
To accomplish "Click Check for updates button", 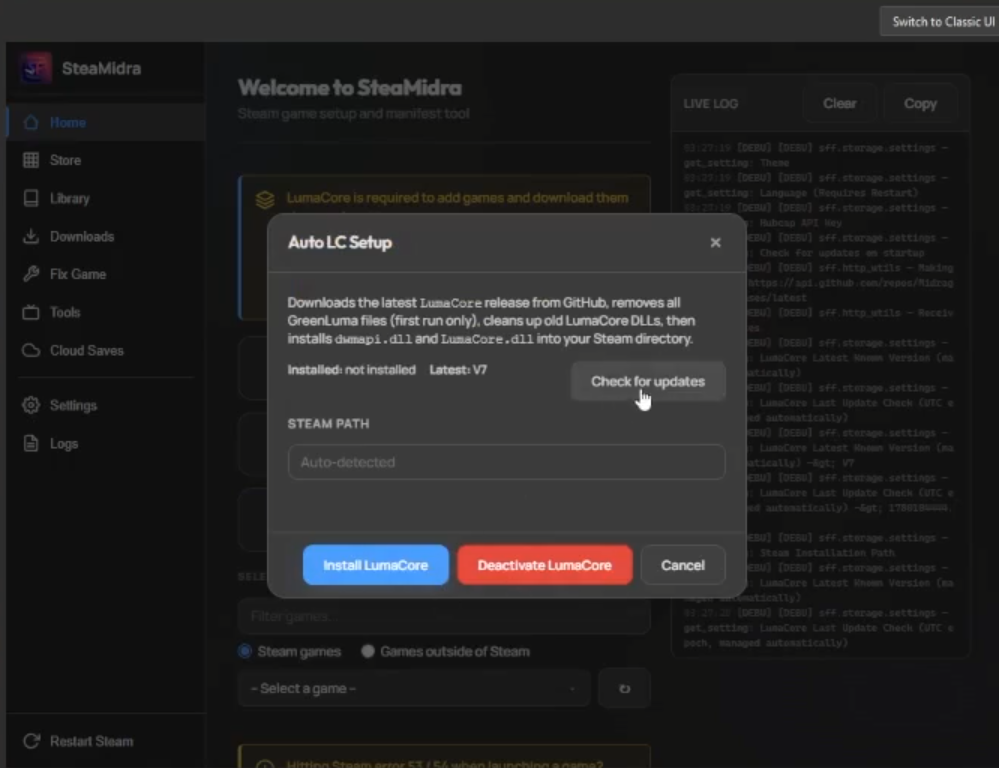I will (648, 381).
